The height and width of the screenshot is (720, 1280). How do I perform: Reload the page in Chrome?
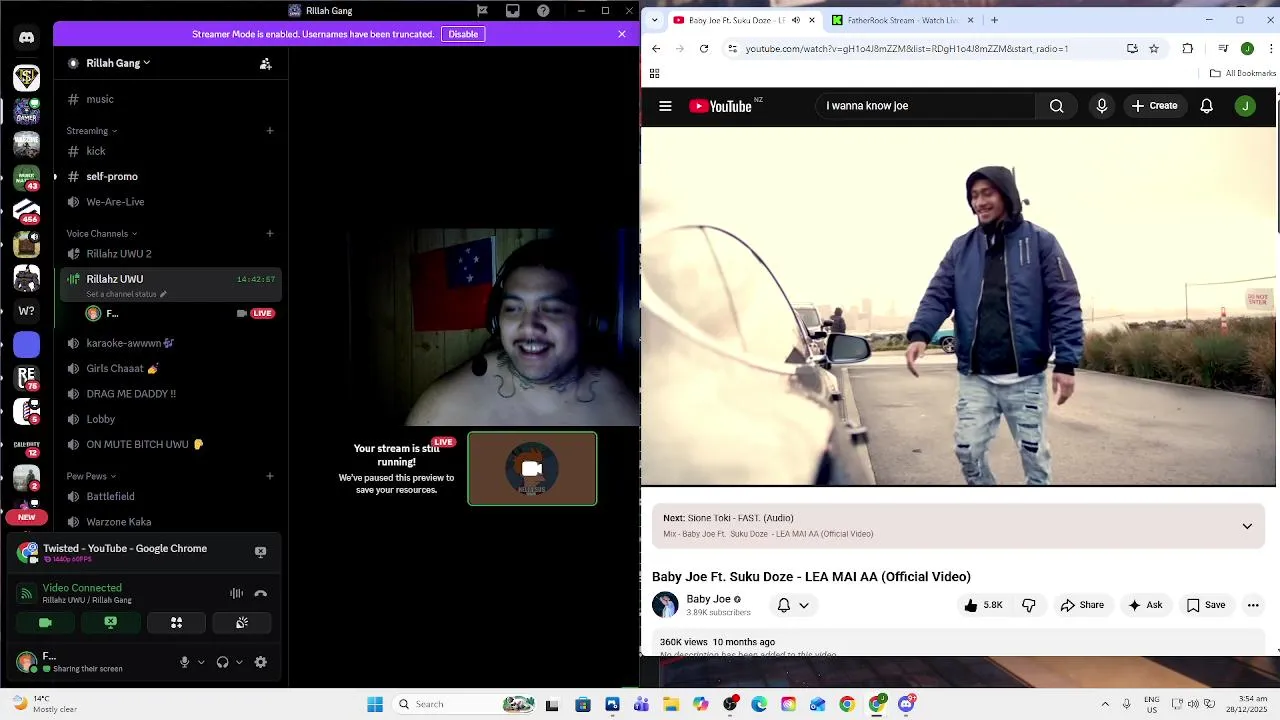[704, 49]
